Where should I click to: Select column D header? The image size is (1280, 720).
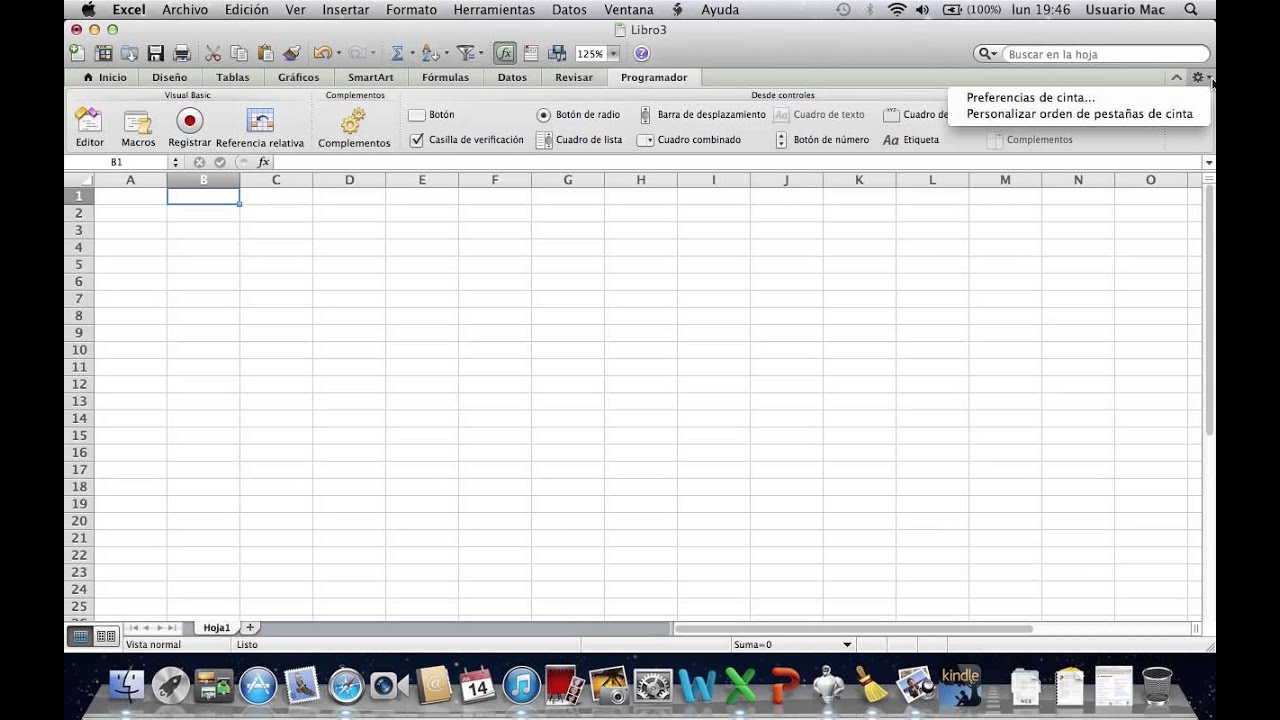point(349,180)
